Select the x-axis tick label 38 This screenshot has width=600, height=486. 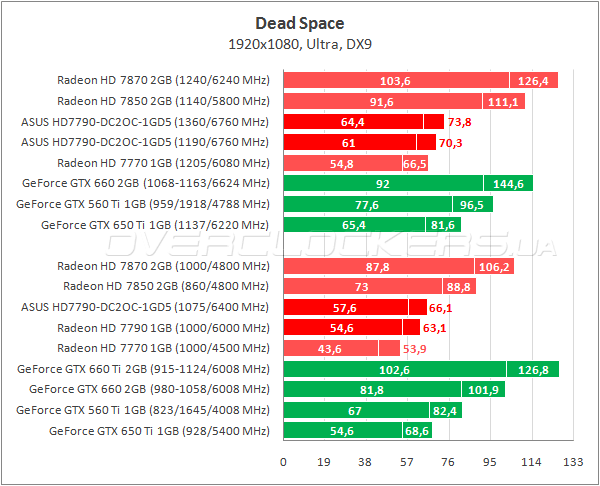click(365, 462)
